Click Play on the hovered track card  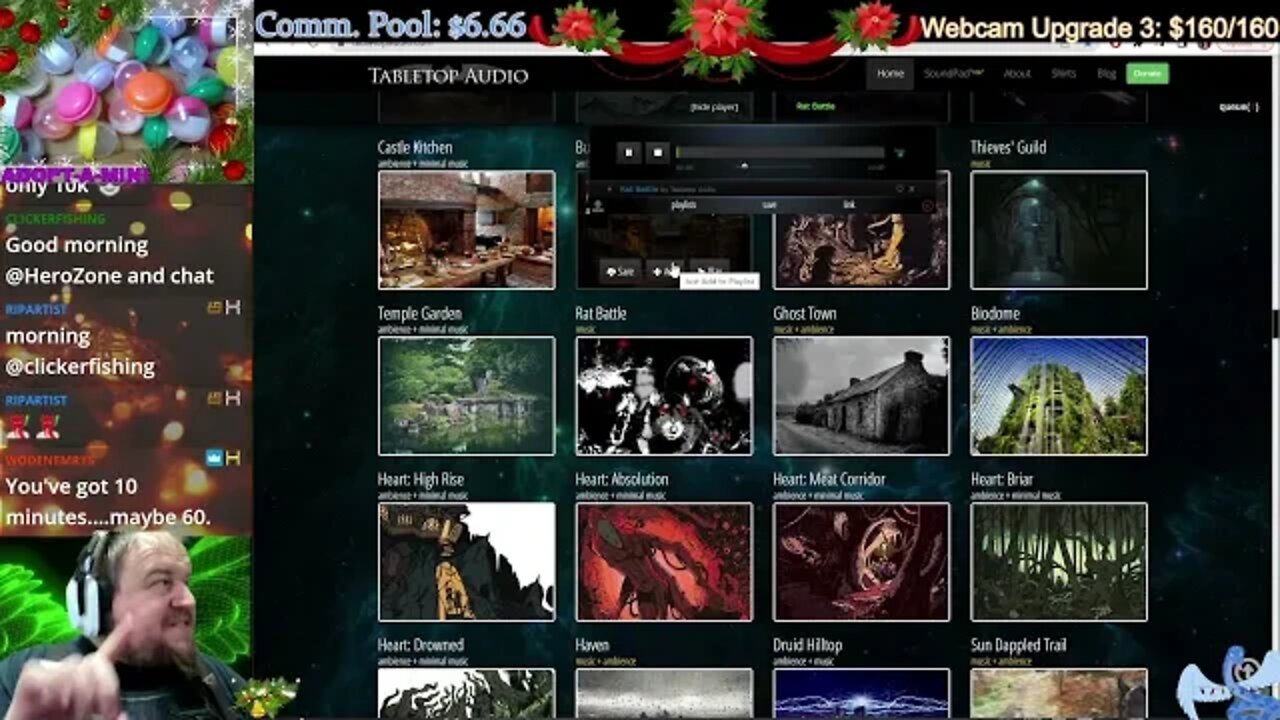point(709,271)
